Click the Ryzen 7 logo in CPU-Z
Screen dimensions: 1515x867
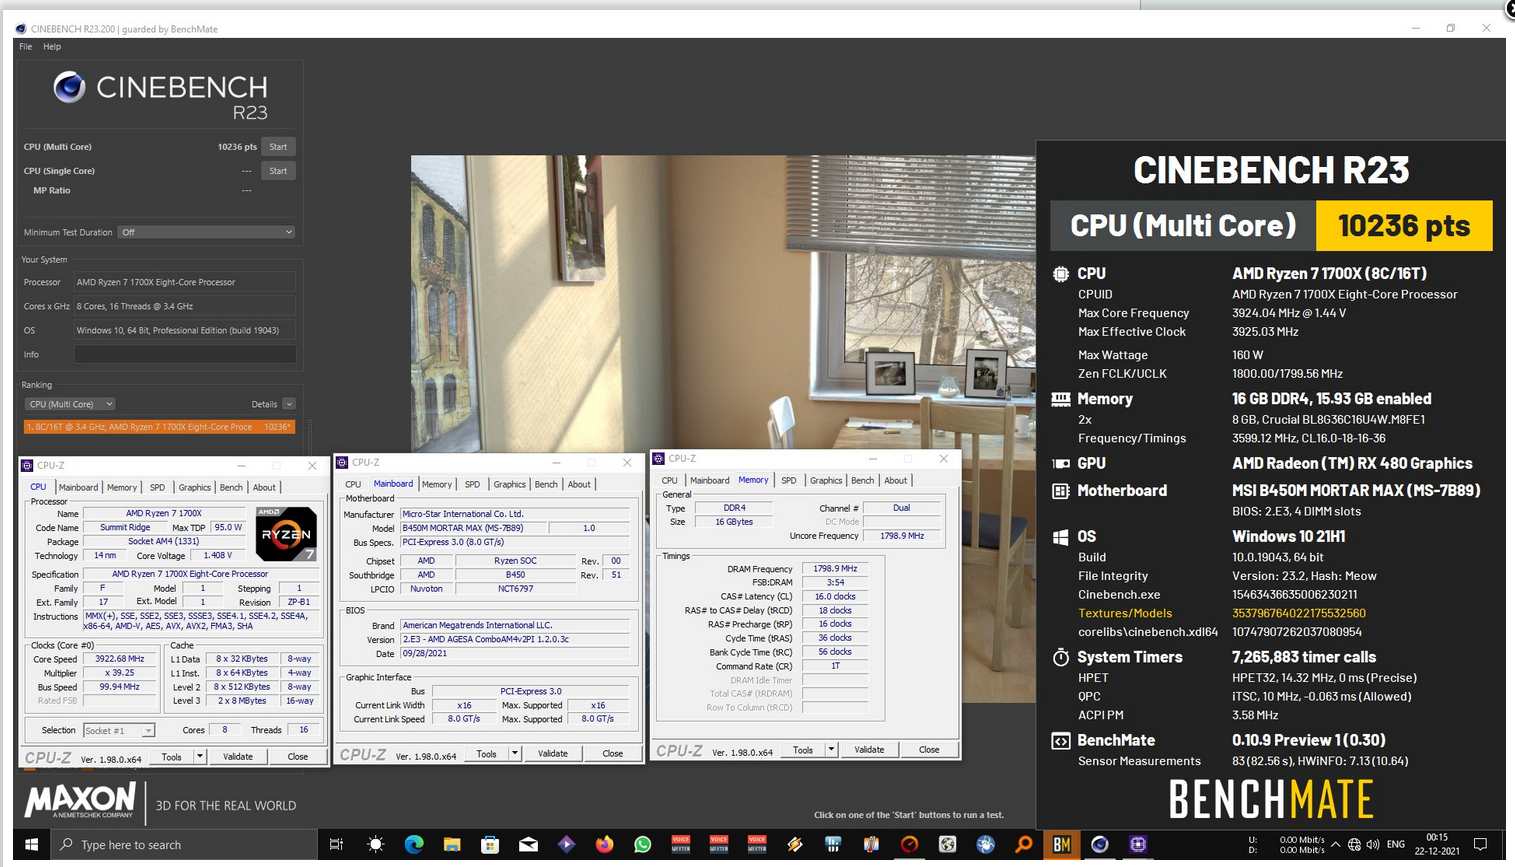tap(286, 534)
